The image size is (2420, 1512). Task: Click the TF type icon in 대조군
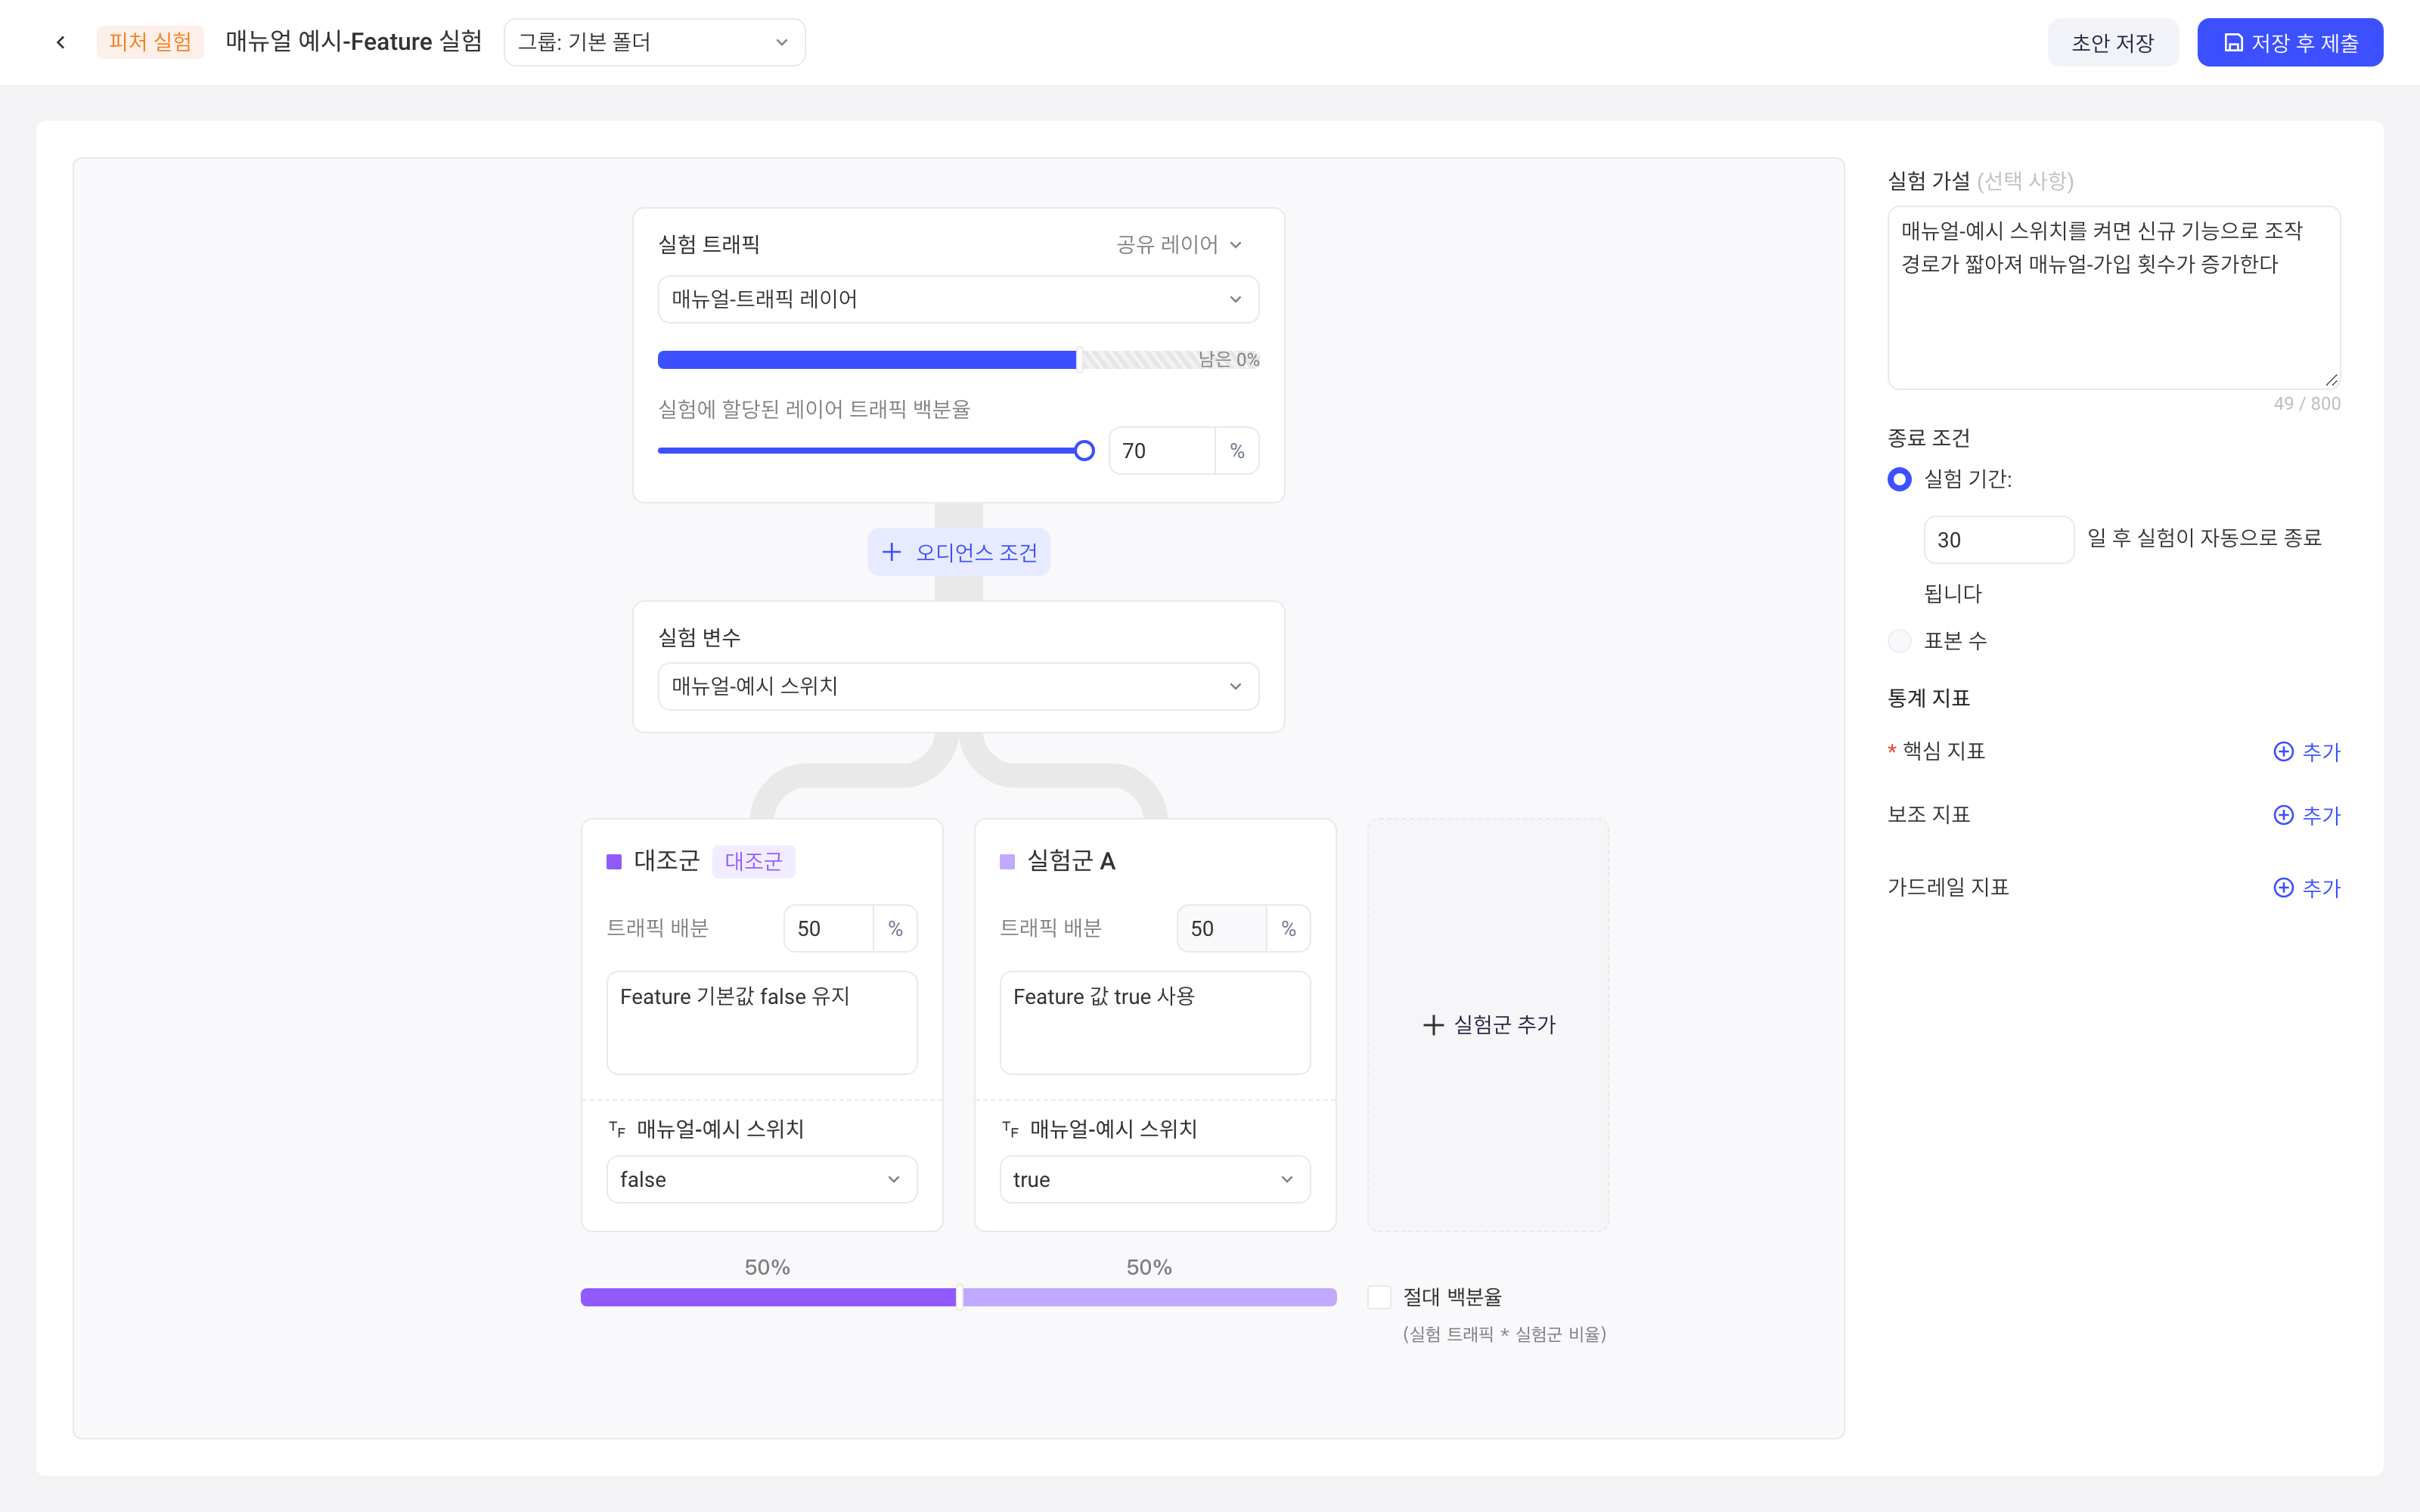[x=617, y=1129]
